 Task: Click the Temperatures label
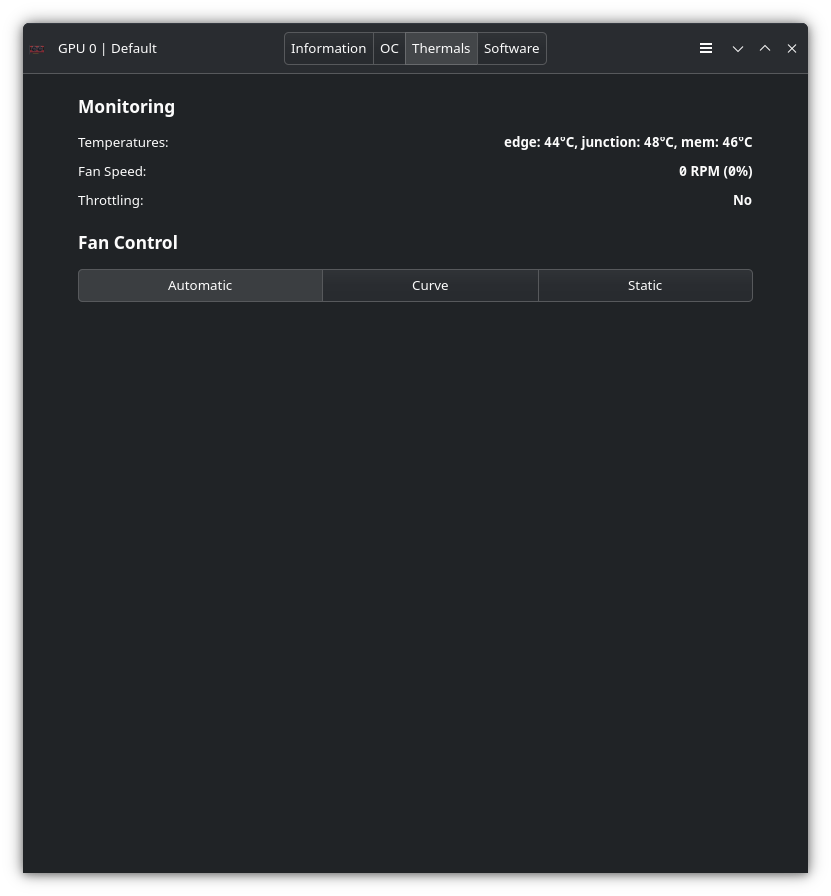pyautogui.click(x=123, y=142)
